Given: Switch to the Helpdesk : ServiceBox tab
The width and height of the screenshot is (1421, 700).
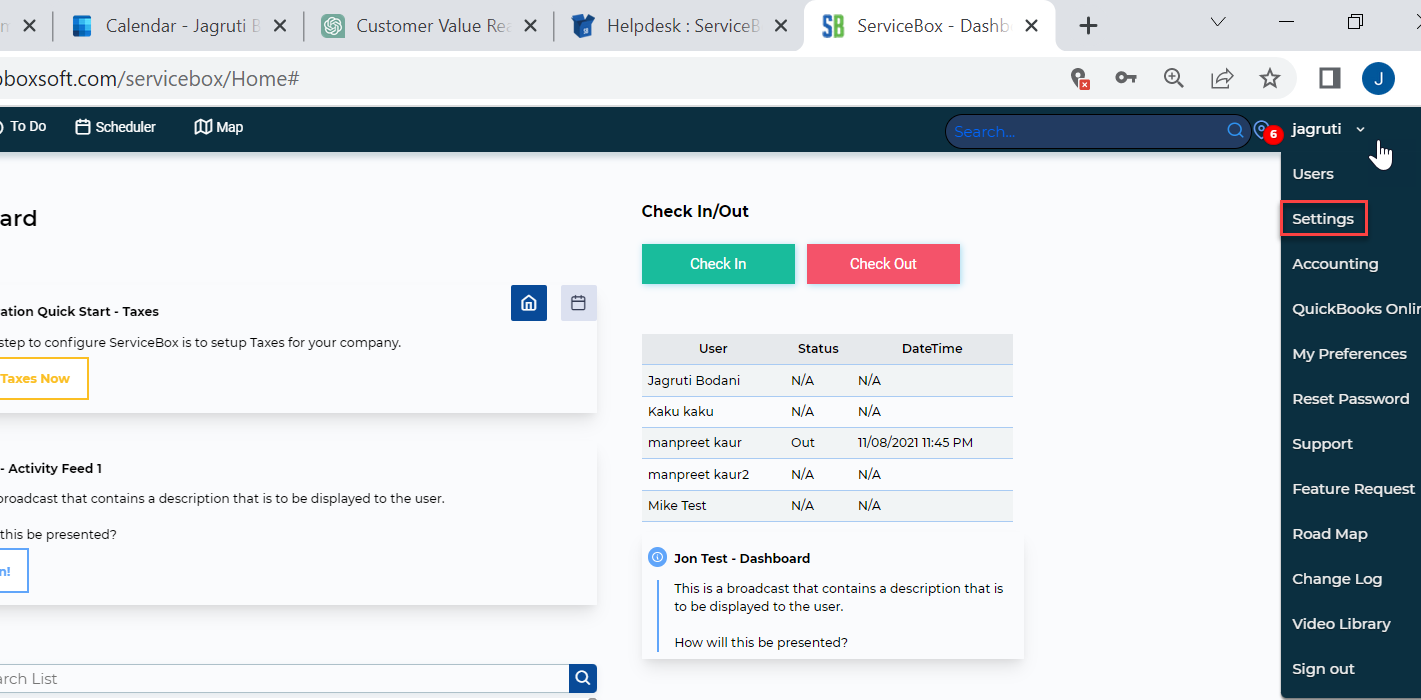Looking at the screenshot, I should pos(680,26).
